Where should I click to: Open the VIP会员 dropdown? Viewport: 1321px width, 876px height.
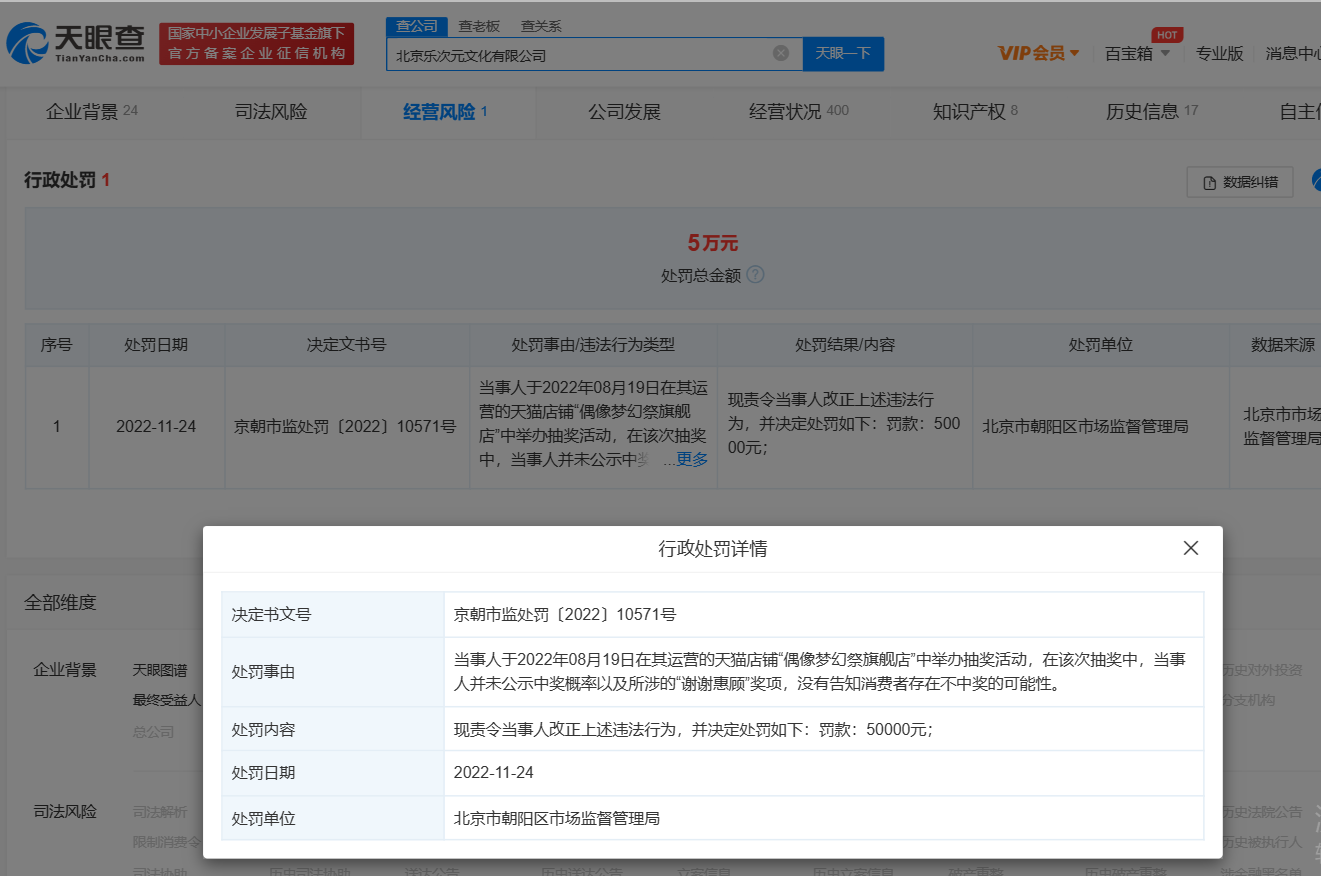click(x=1039, y=53)
